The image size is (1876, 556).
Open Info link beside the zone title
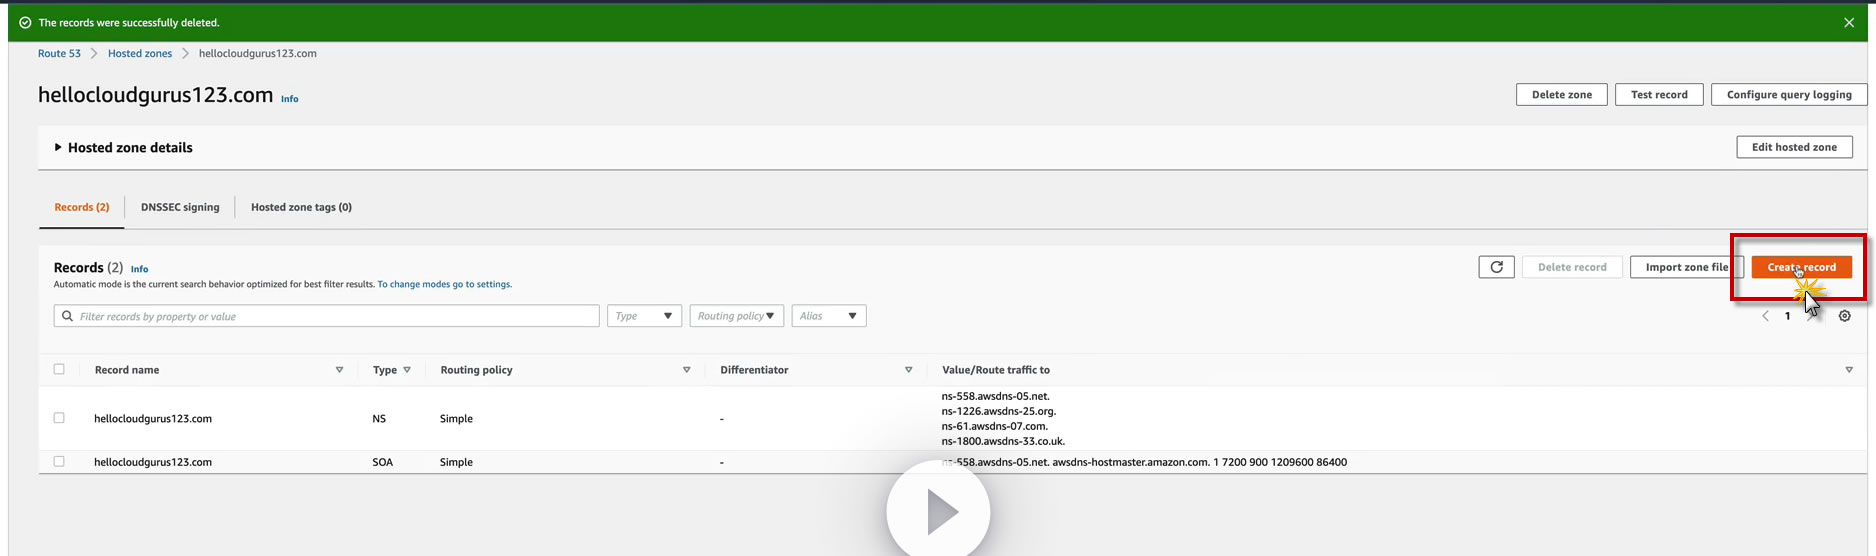pyautogui.click(x=289, y=99)
